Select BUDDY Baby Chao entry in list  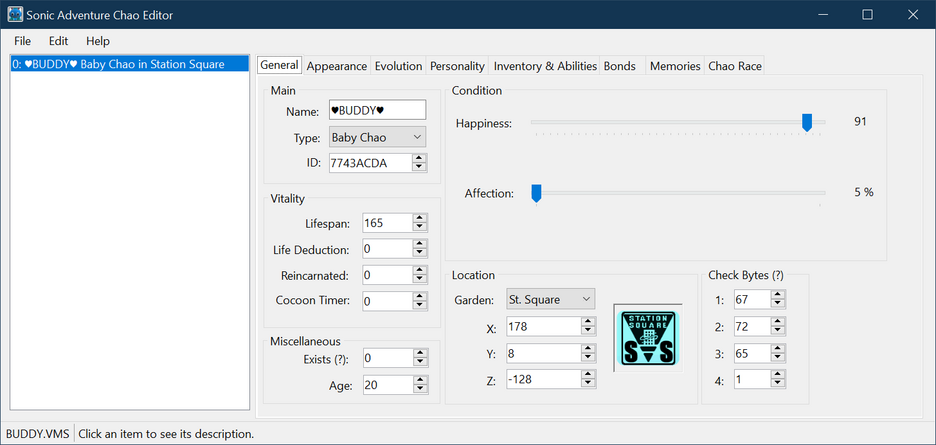coord(118,64)
